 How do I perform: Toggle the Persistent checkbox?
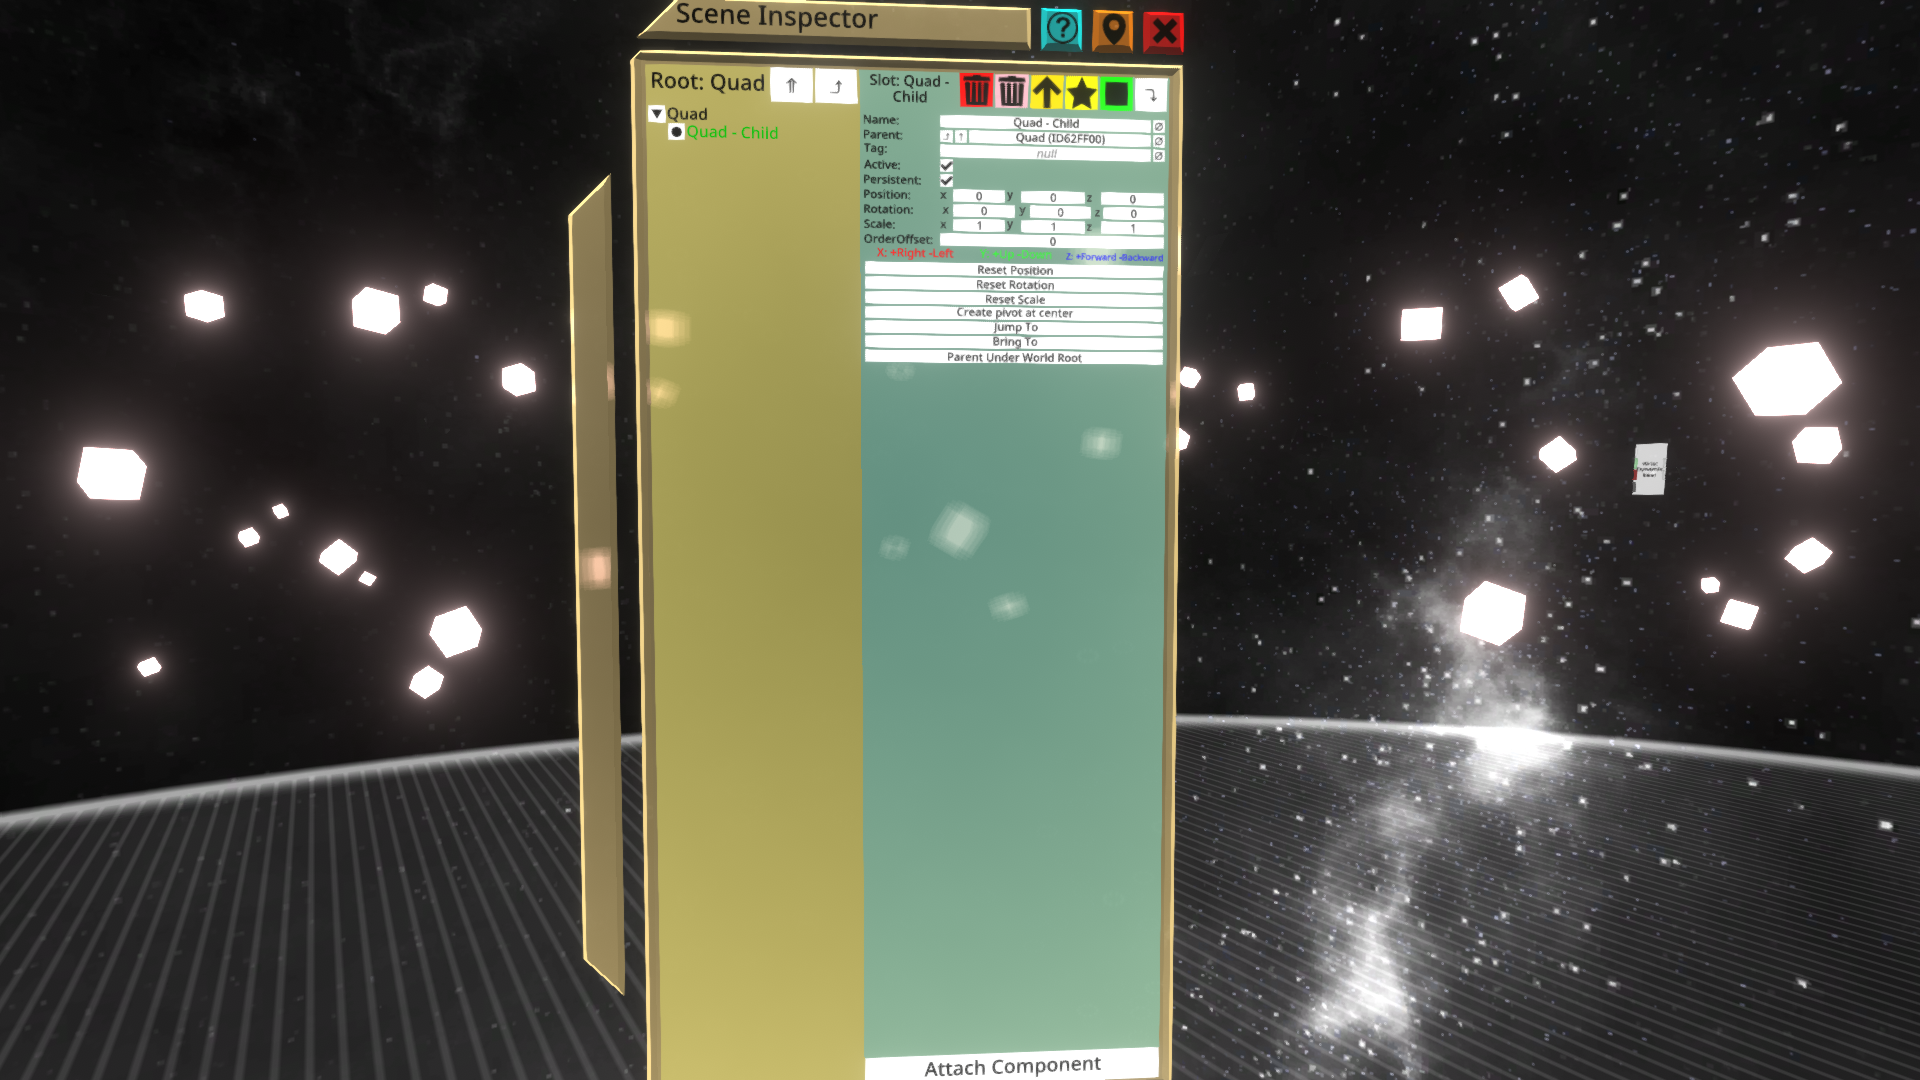pyautogui.click(x=947, y=179)
